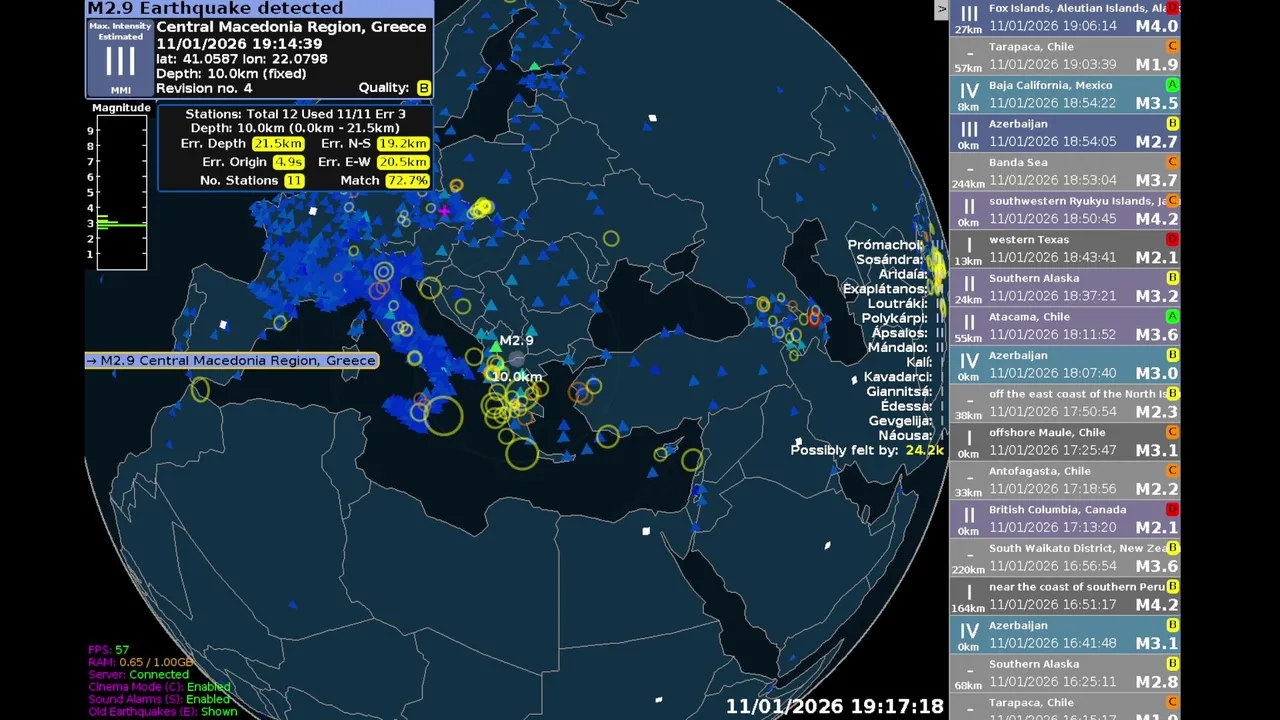Click the Sound Alarms (S) Enabled status
Viewport: 1280px width, 720px height.
tap(160, 699)
